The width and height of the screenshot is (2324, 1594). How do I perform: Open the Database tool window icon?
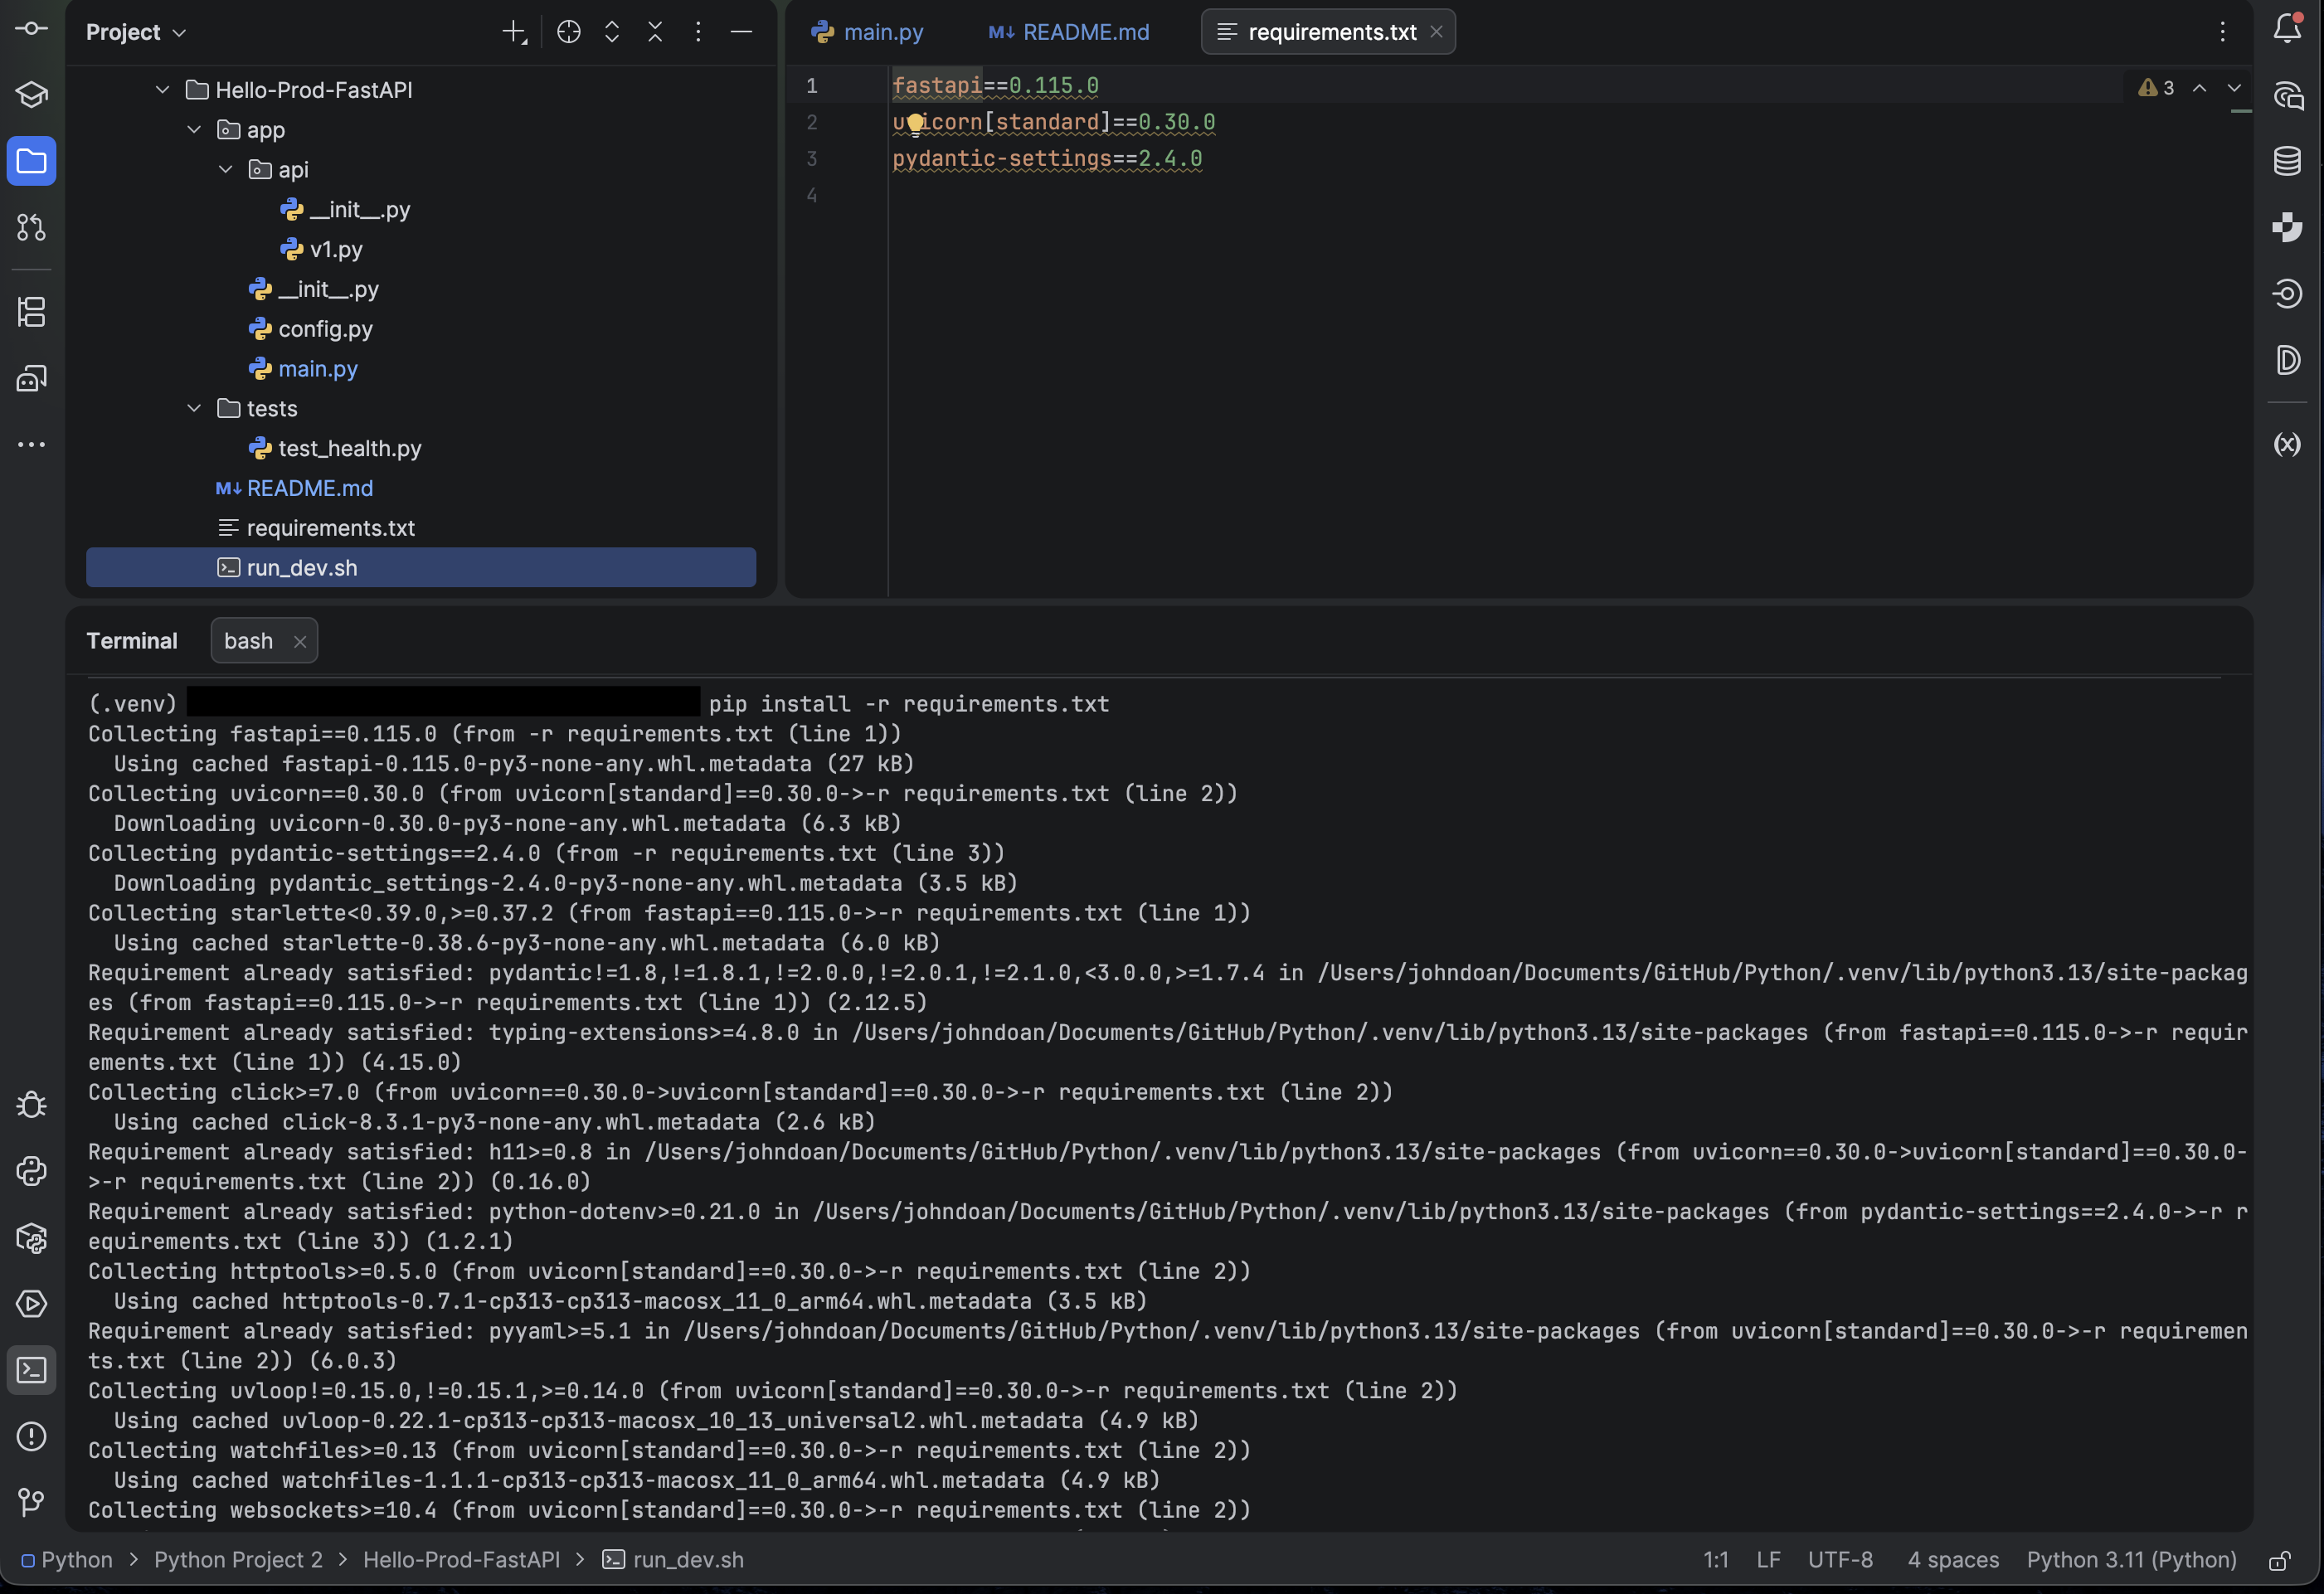(2287, 161)
